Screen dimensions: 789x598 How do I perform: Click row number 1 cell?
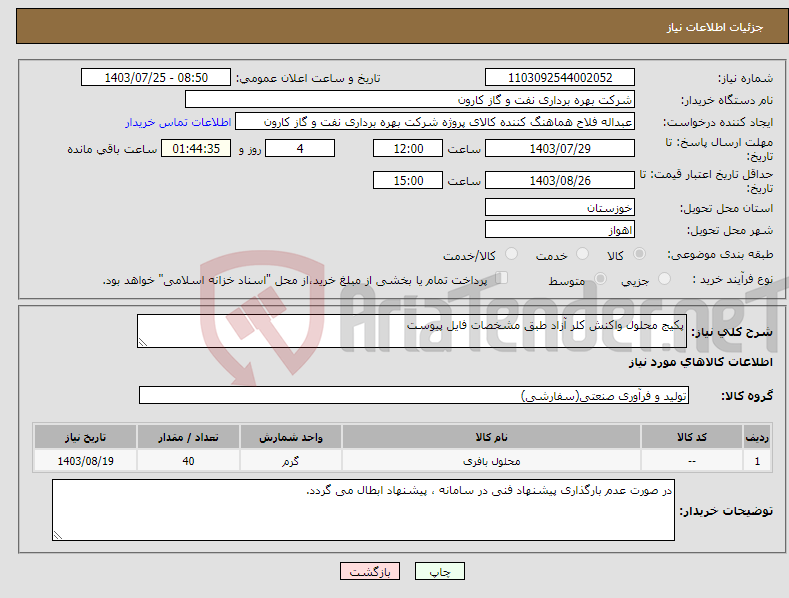coord(757,461)
